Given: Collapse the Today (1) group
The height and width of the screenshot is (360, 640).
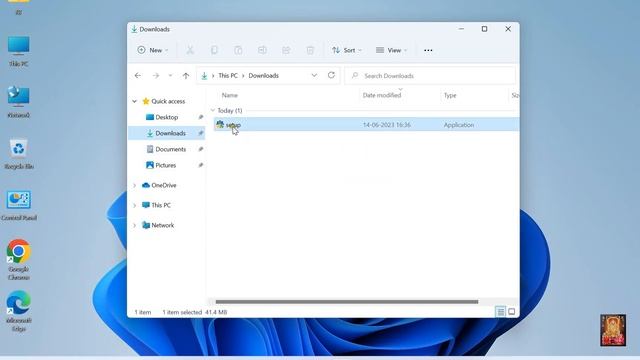Looking at the screenshot, I should 213,111.
